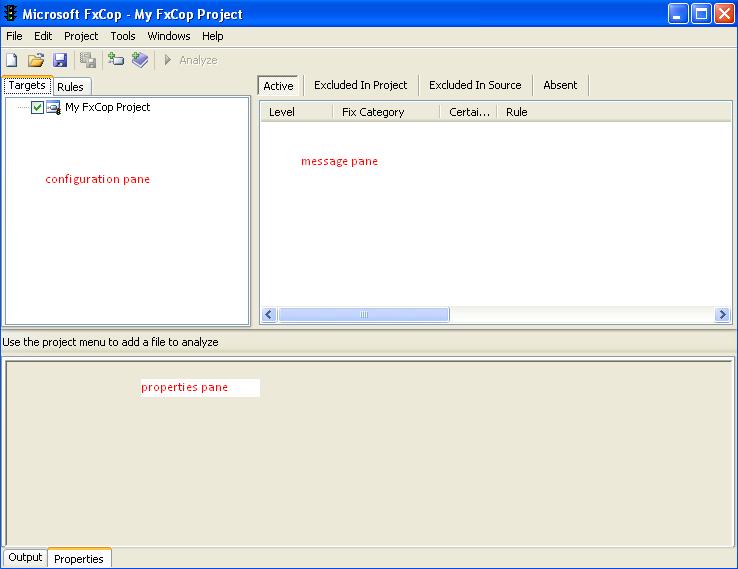Click the horizontal scrollbar thumb
This screenshot has width=738, height=569.
point(364,314)
